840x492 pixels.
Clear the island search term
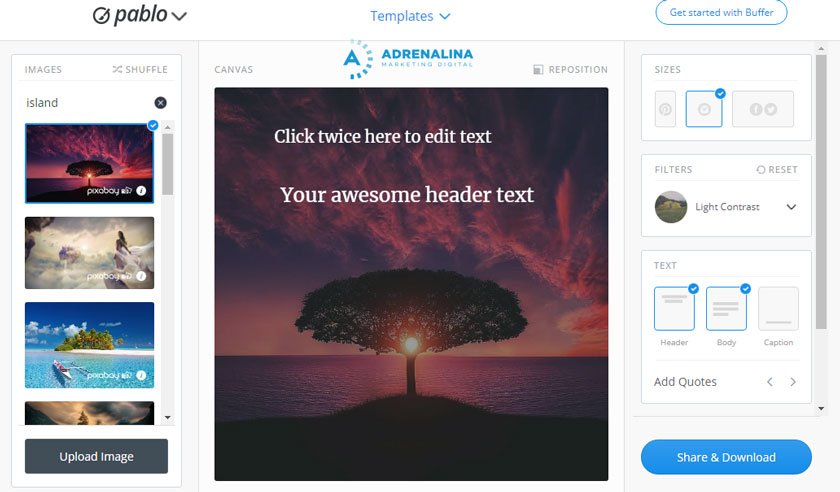point(160,102)
